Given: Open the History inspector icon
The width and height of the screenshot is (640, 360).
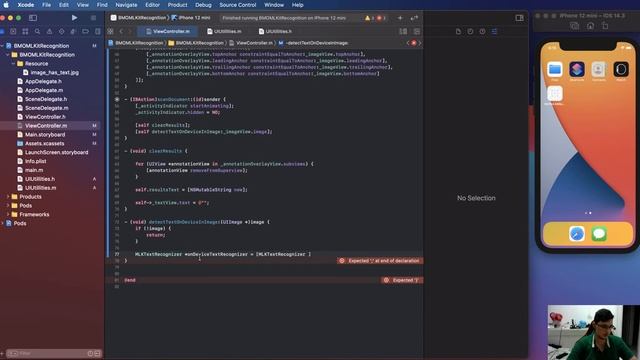Looking at the screenshot, I should click(x=470, y=31).
